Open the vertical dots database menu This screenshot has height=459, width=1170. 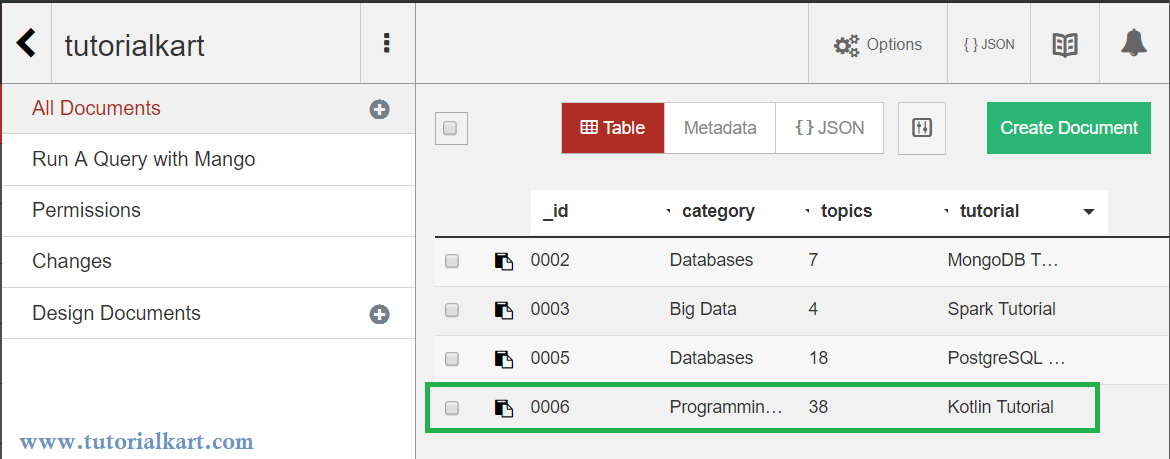(x=387, y=43)
